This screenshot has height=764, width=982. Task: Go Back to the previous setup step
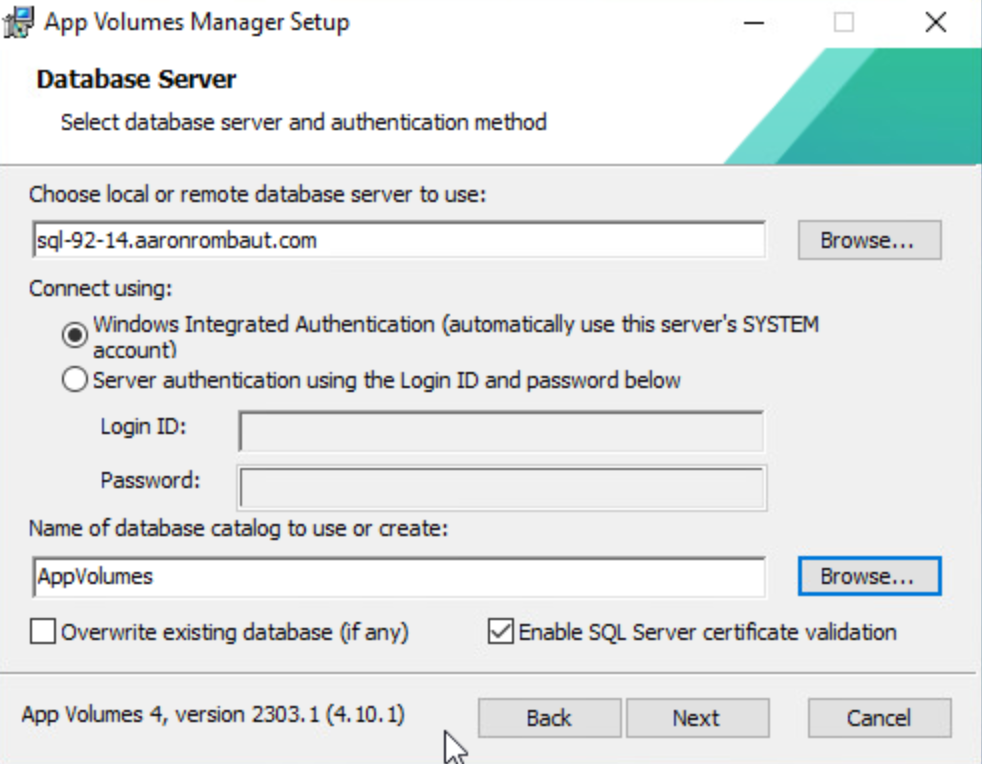click(549, 718)
